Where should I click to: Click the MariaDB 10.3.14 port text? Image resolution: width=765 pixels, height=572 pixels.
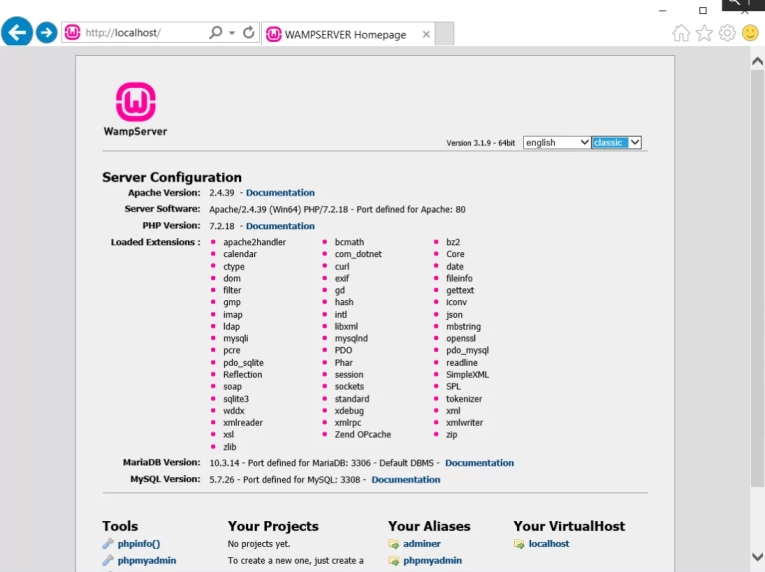click(x=322, y=463)
